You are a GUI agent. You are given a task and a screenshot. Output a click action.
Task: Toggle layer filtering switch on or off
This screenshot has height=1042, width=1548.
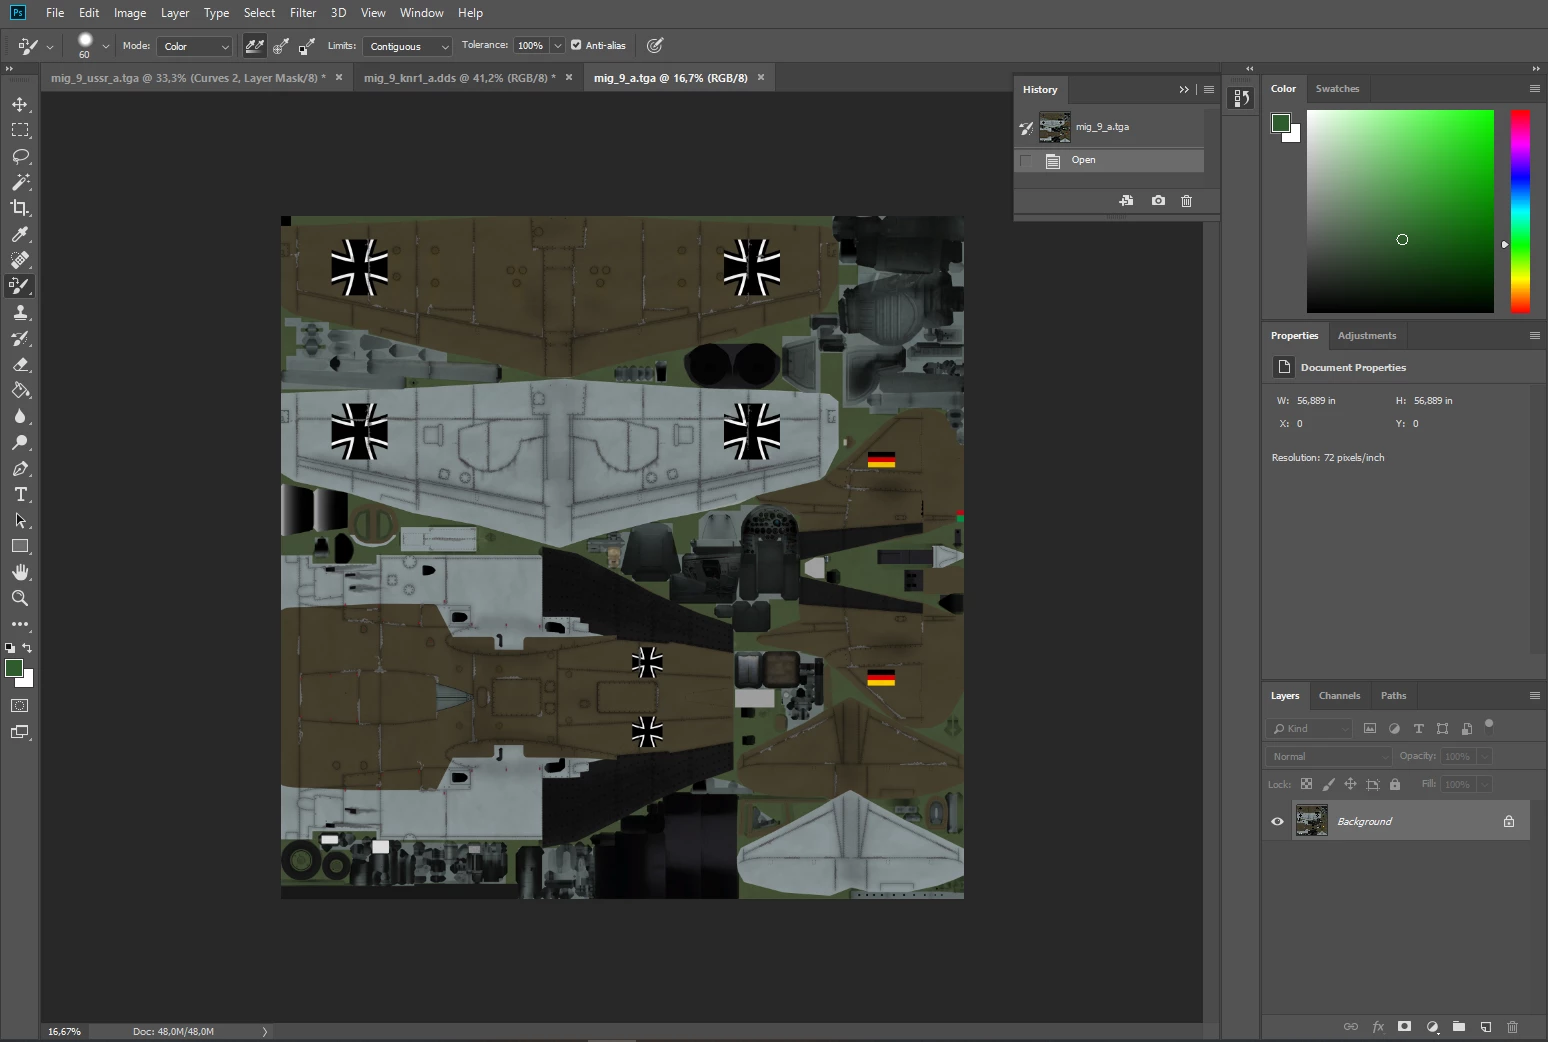[x=1488, y=725]
